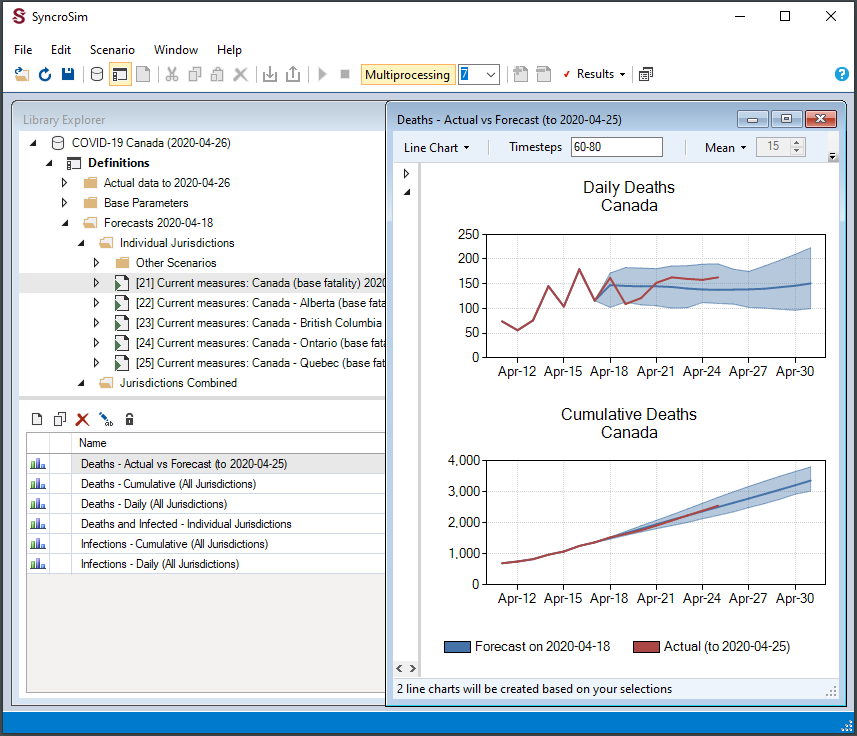Click the Name column header

pyautogui.click(x=228, y=443)
